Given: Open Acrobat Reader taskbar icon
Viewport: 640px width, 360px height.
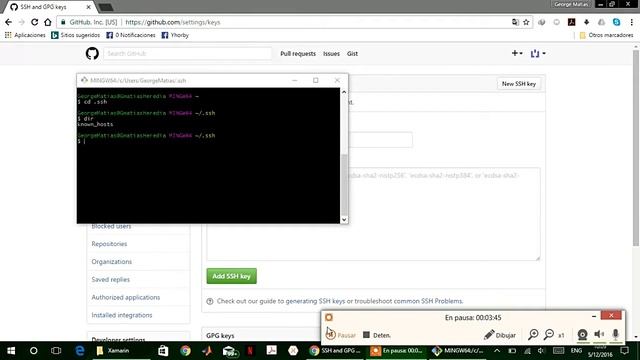Looking at the screenshot, I should point(271,351).
